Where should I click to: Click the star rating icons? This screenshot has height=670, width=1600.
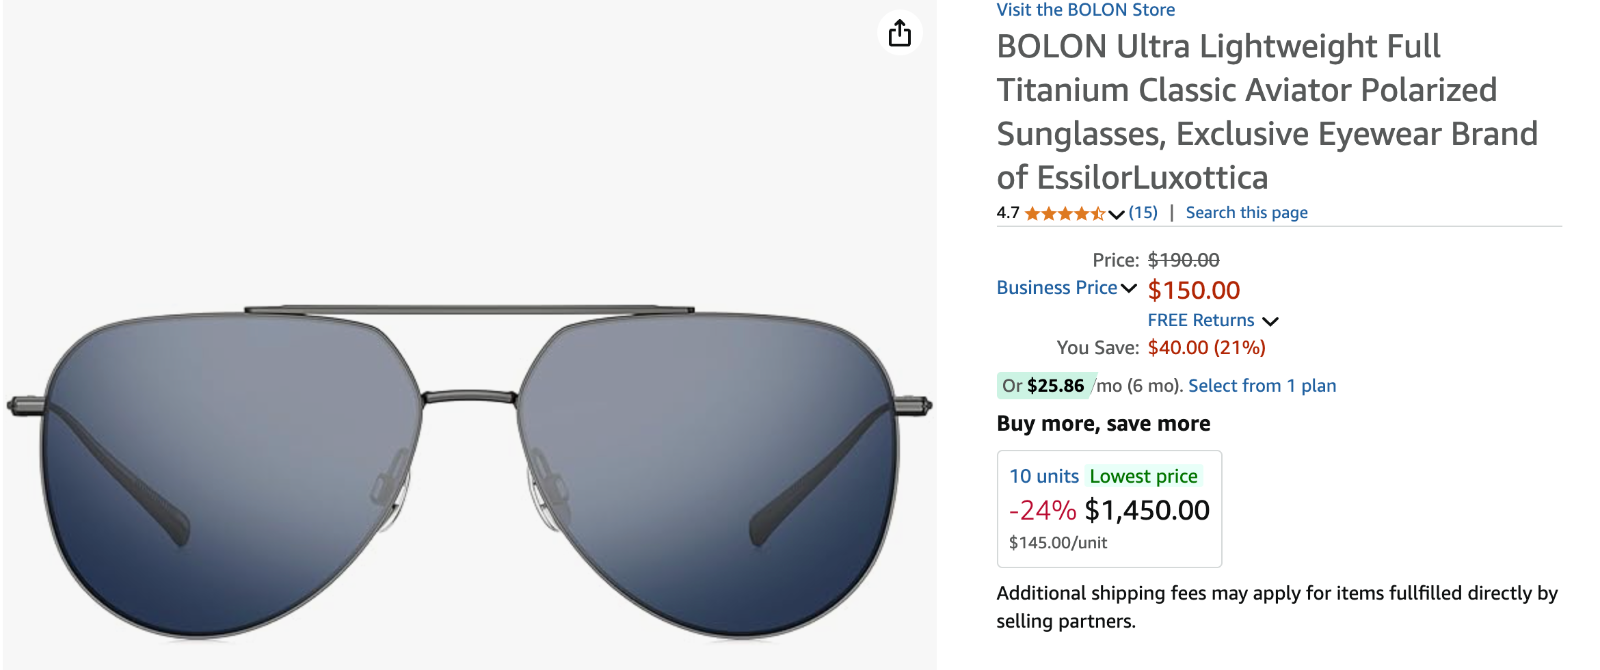[x=1064, y=213]
